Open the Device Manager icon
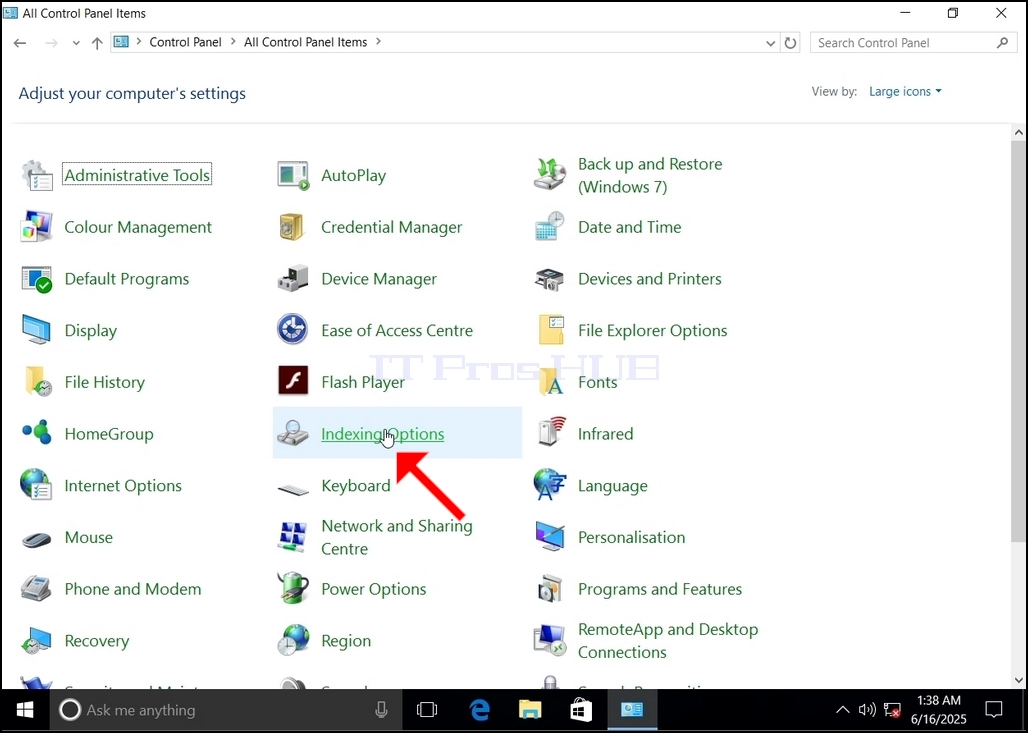The image size is (1028, 733). (293, 279)
